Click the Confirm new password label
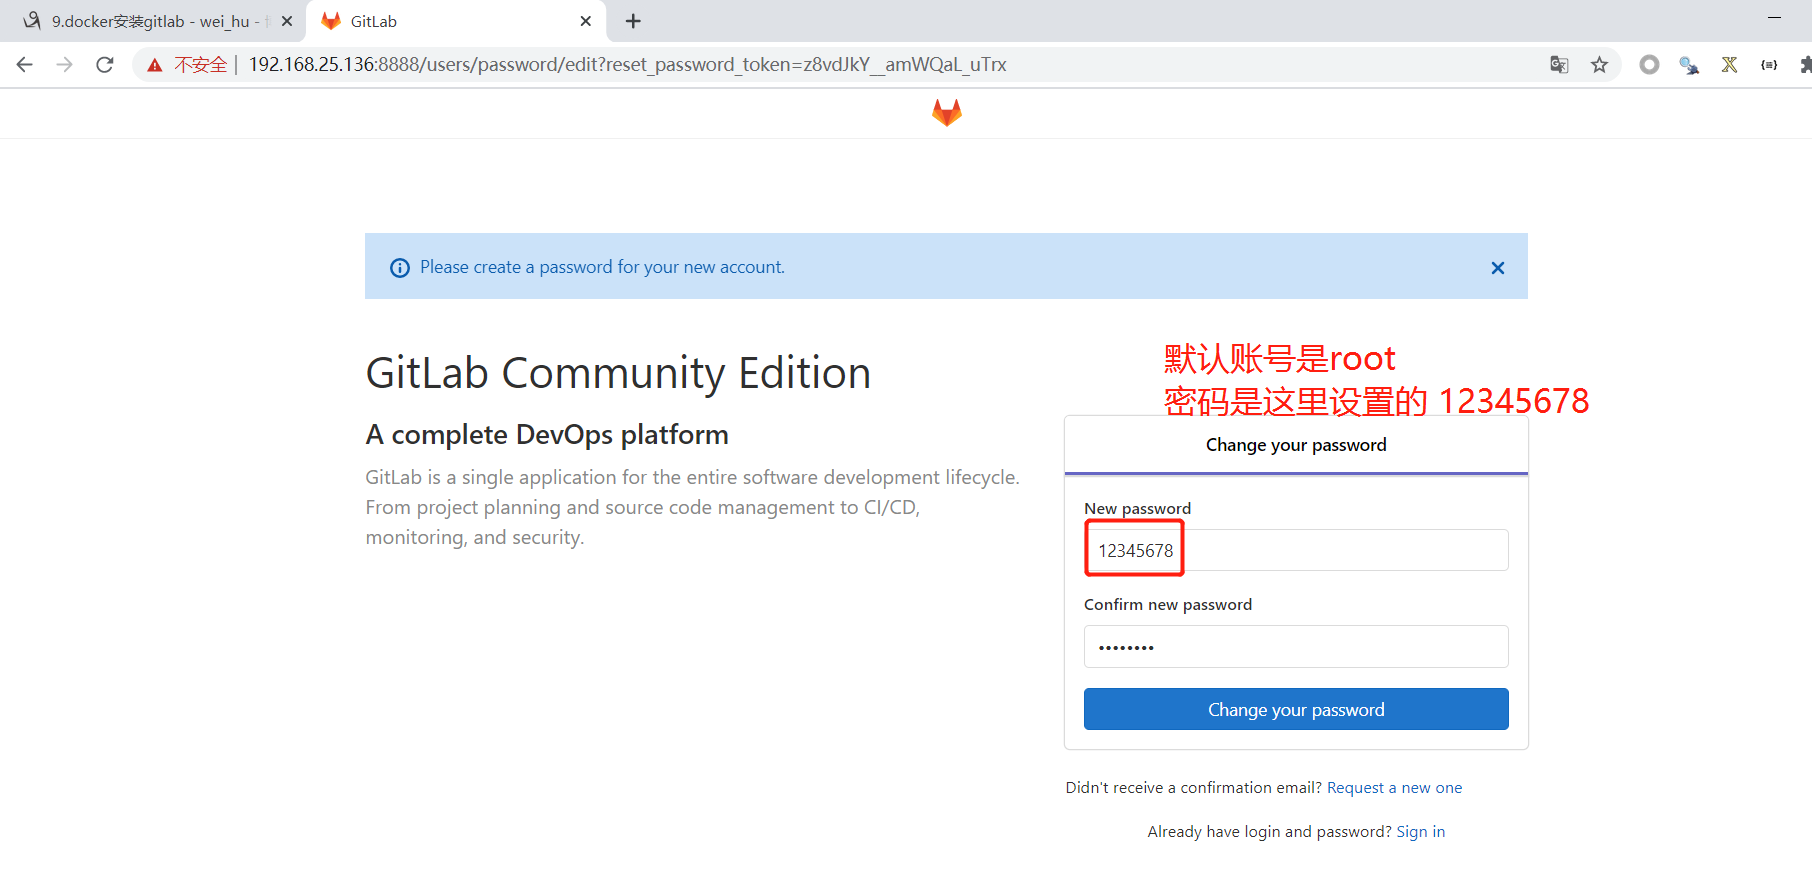Viewport: 1812px width, 895px height. [1168, 604]
